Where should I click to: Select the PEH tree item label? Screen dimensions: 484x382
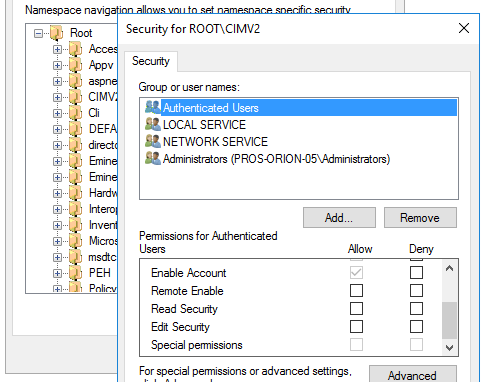click(x=100, y=273)
